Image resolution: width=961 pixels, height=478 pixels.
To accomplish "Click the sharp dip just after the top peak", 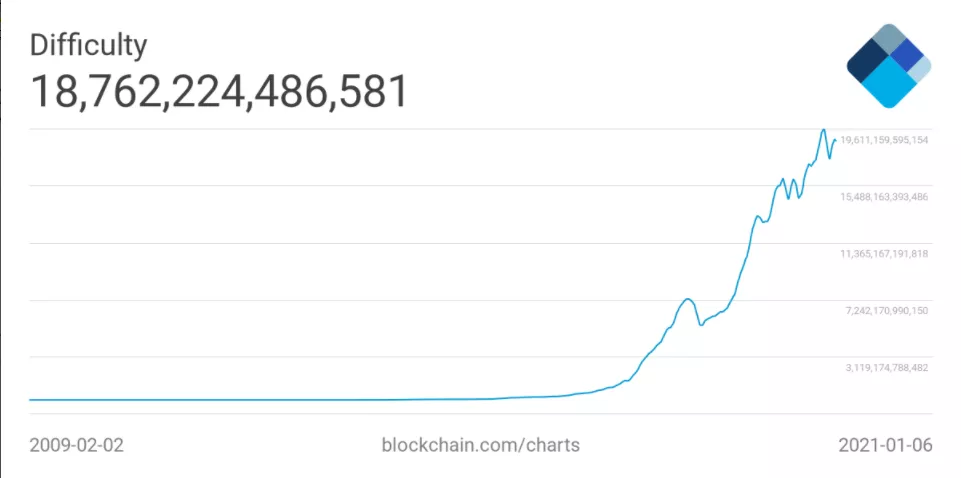I will tap(829, 158).
